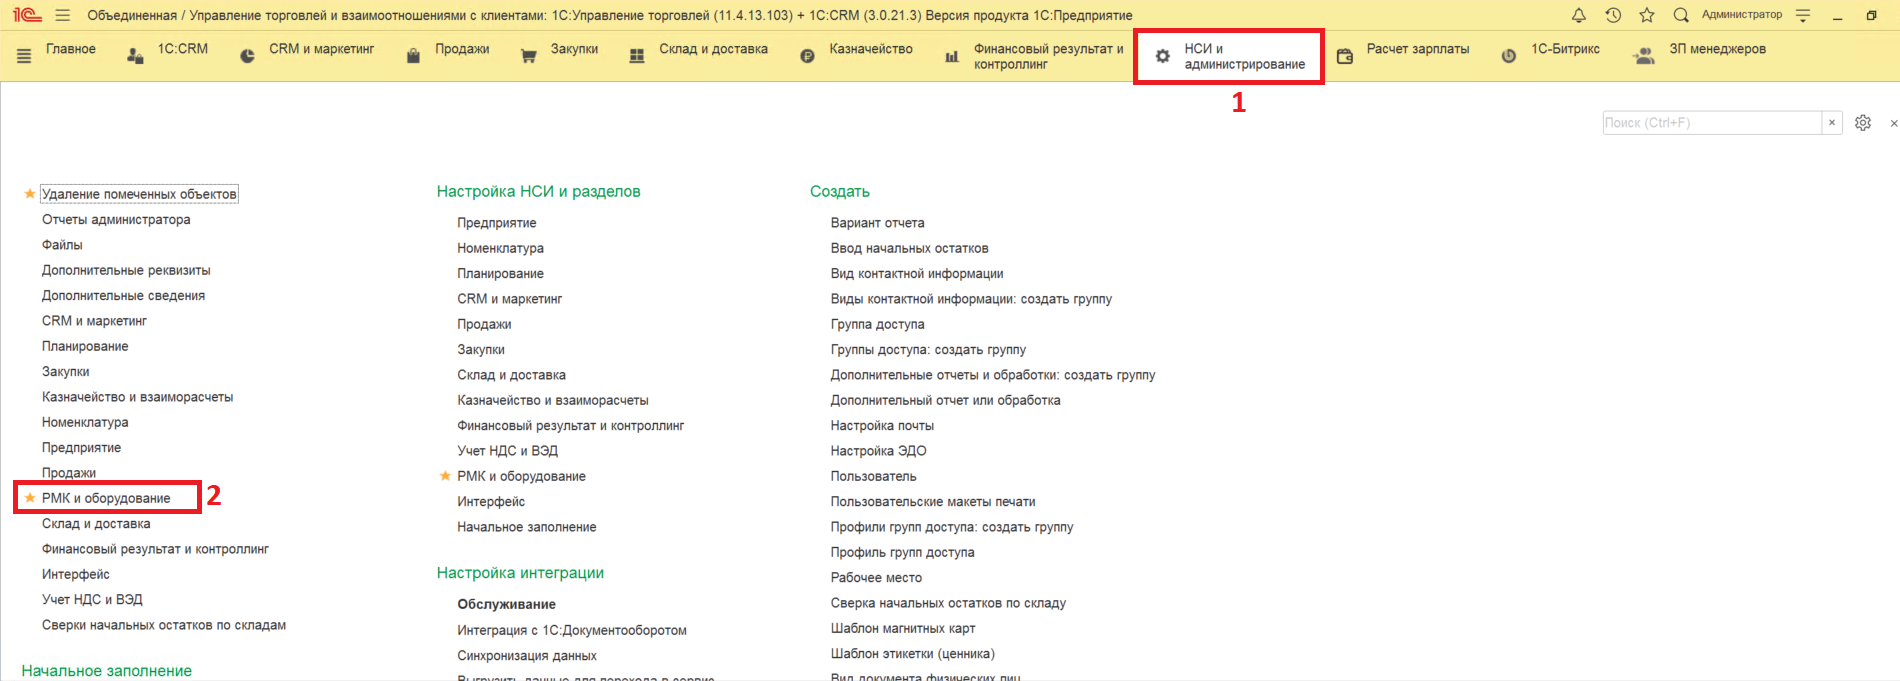1900x681 pixels.
Task: Switch to НСИ и администрирование section
Action: point(1230,57)
